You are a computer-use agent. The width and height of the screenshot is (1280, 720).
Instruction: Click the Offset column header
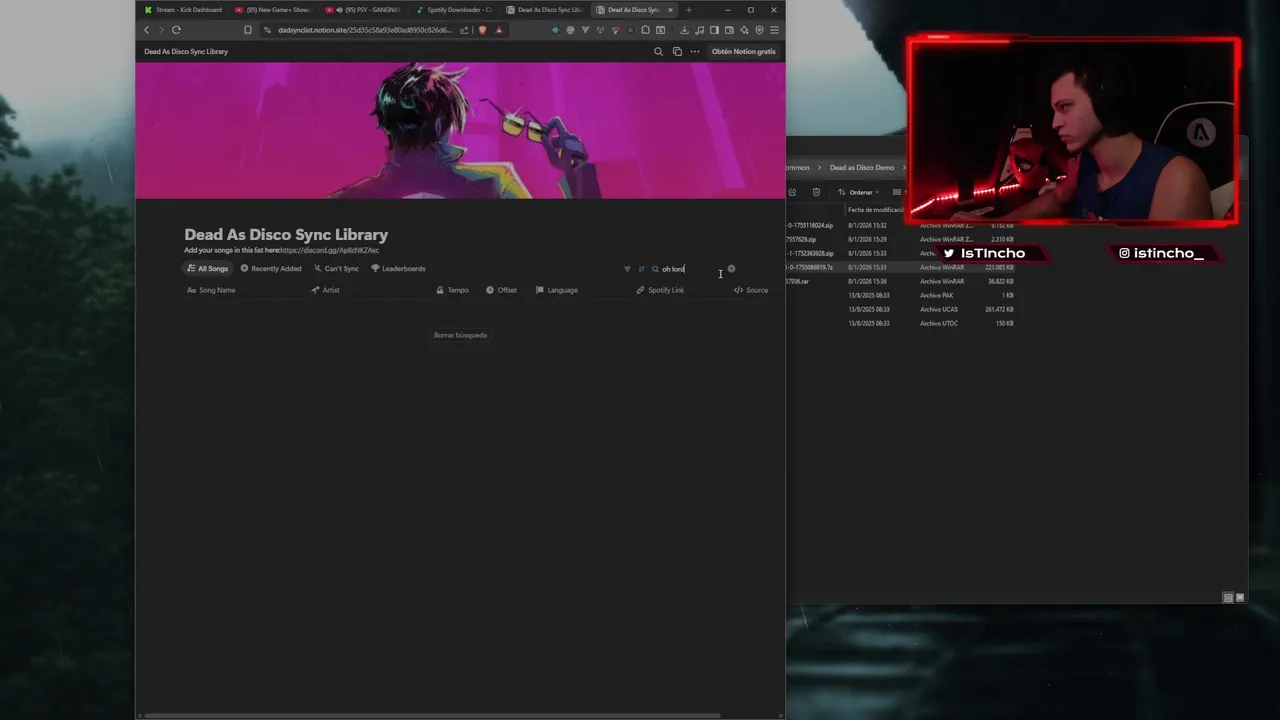[x=501, y=290]
